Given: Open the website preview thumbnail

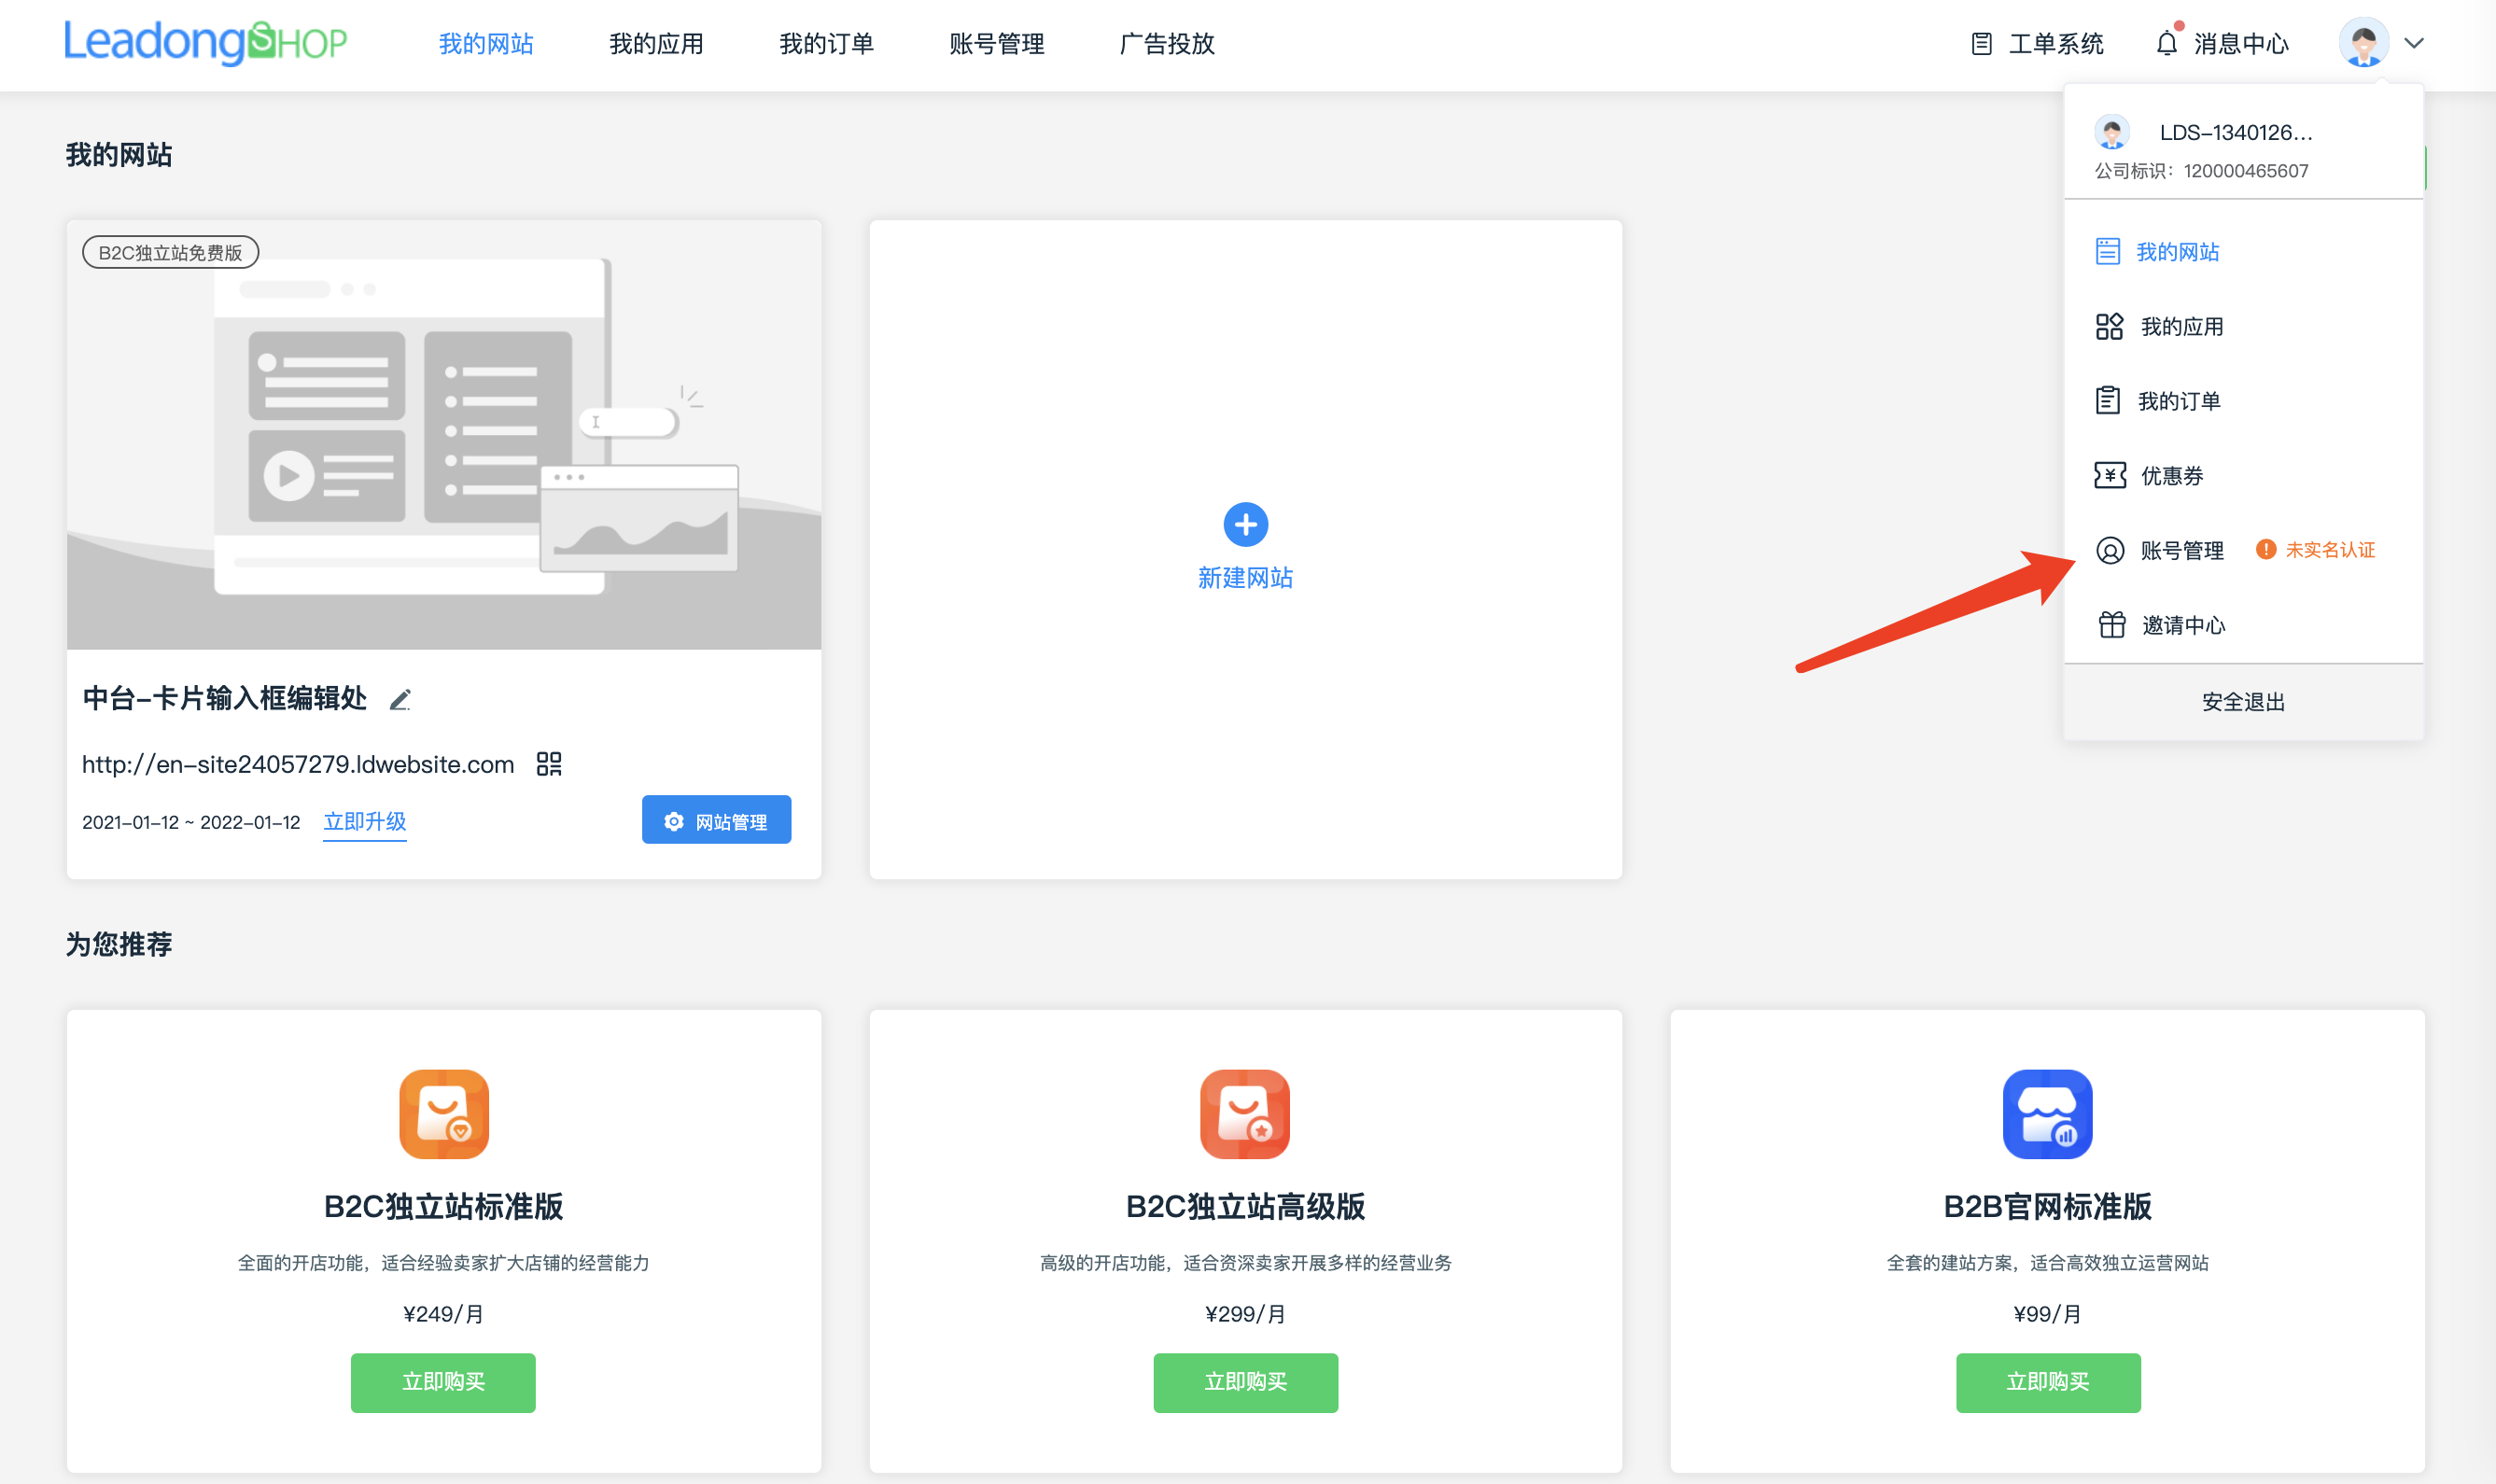Looking at the screenshot, I should (443, 434).
